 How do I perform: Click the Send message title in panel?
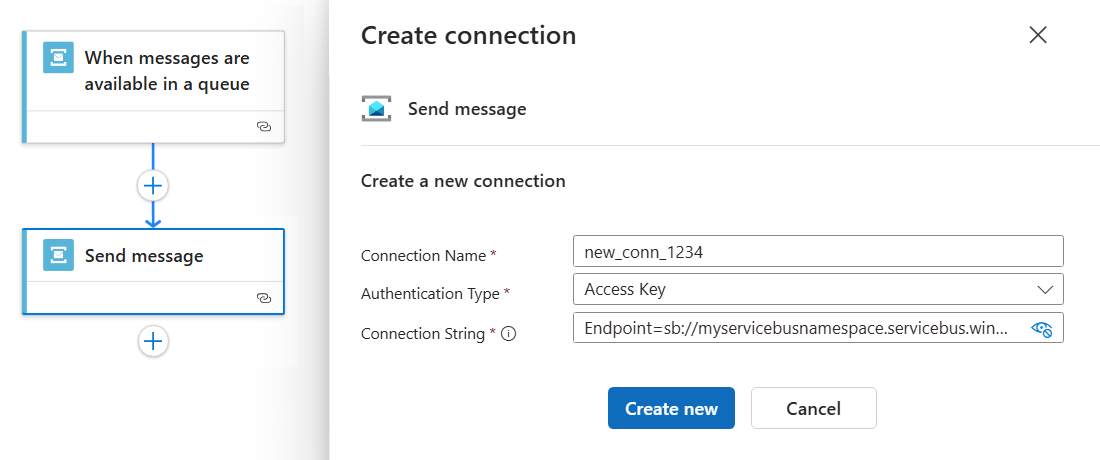pos(467,109)
